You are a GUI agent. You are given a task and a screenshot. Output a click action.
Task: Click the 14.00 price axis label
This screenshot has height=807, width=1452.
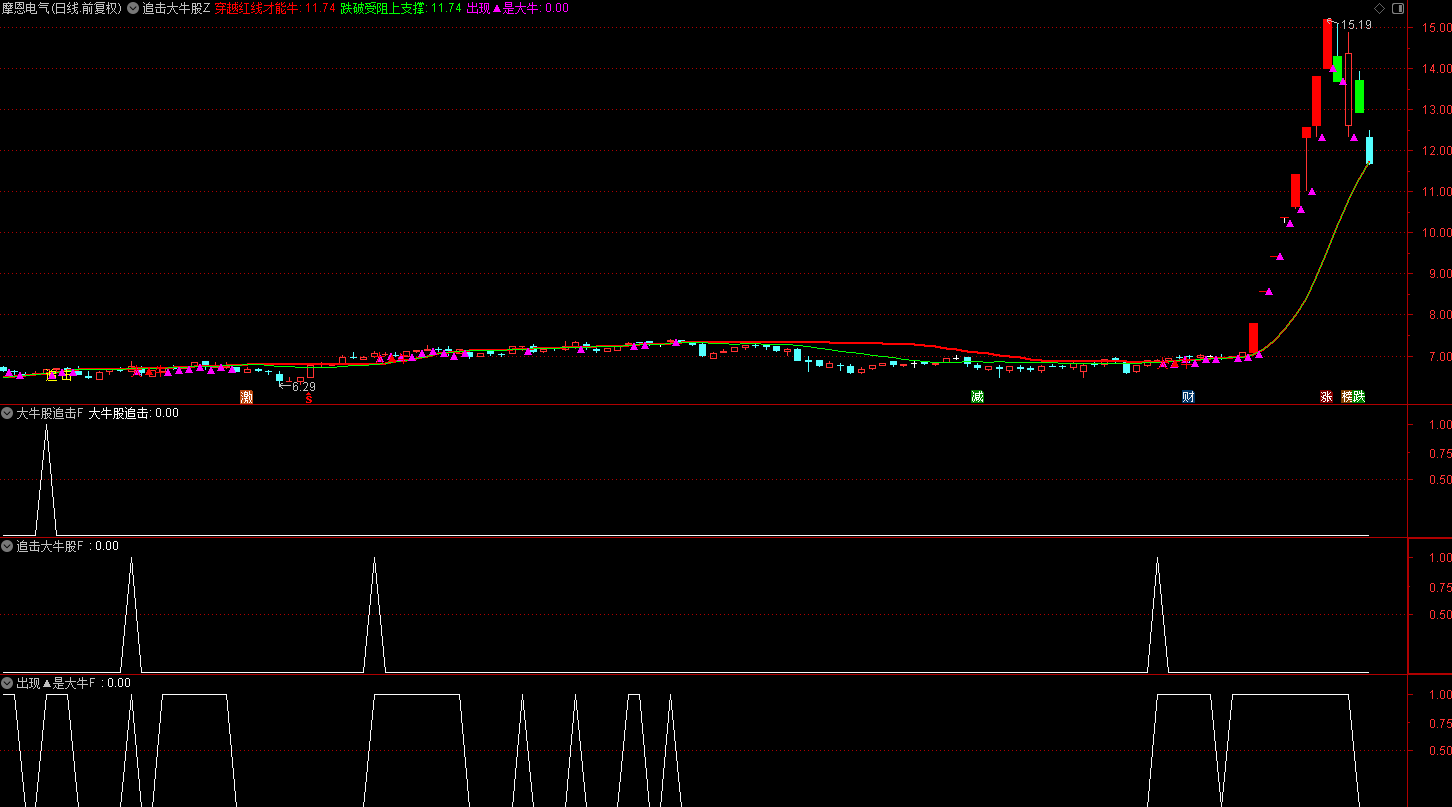click(x=1436, y=69)
